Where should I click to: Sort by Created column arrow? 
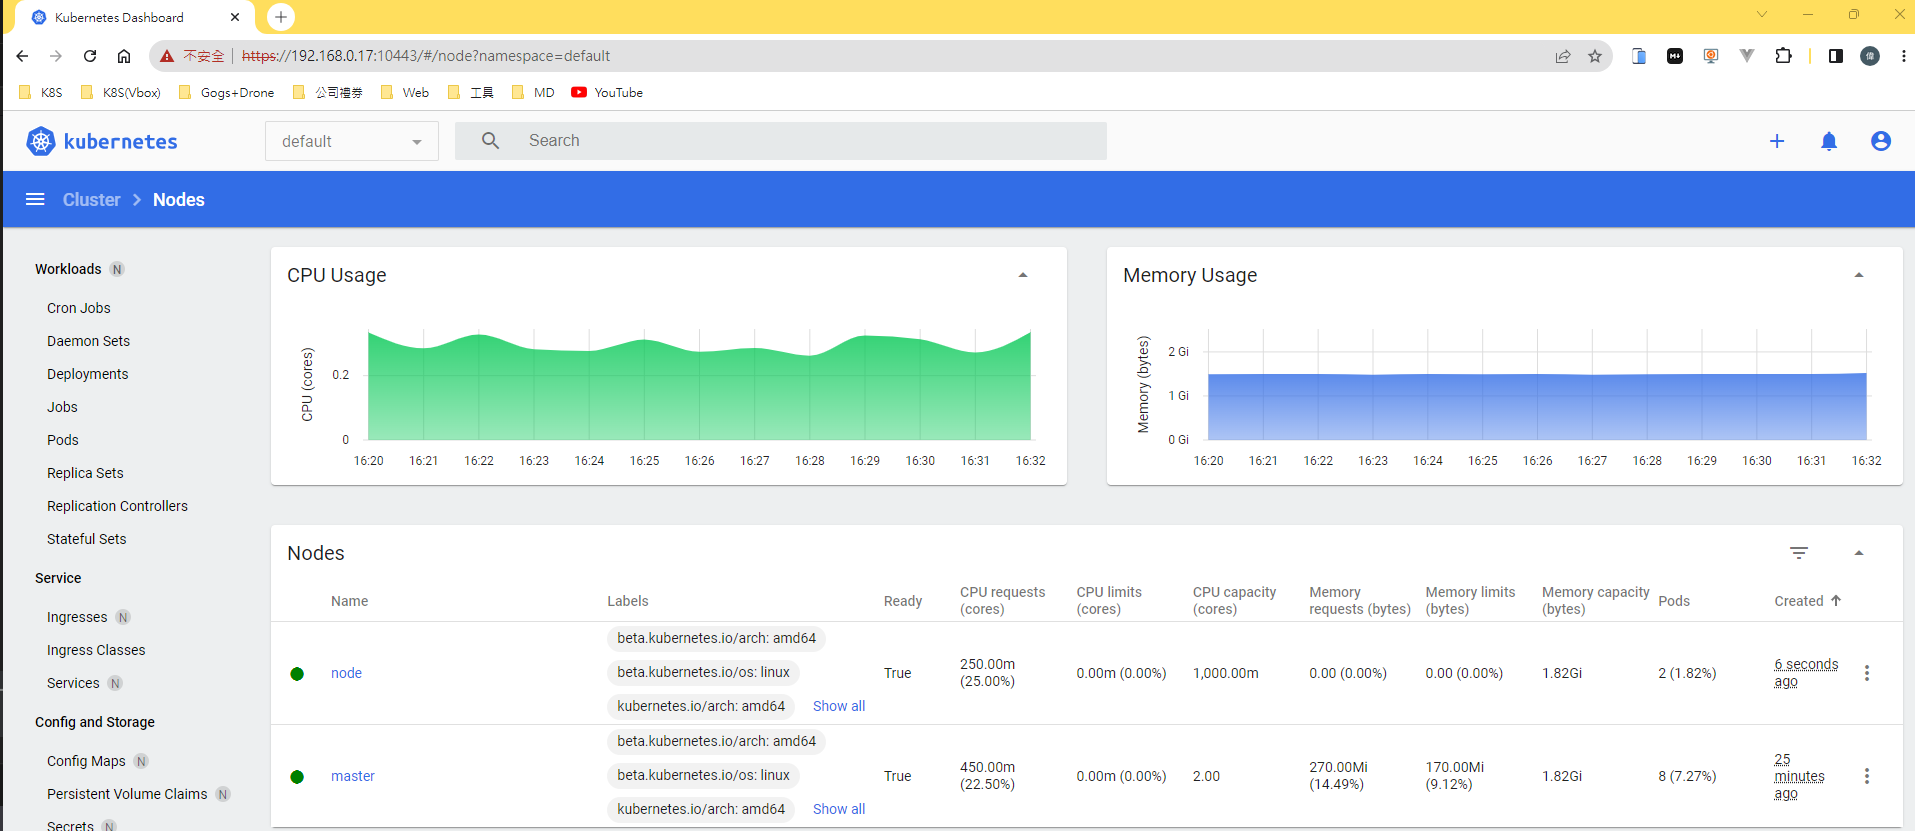(x=1836, y=600)
